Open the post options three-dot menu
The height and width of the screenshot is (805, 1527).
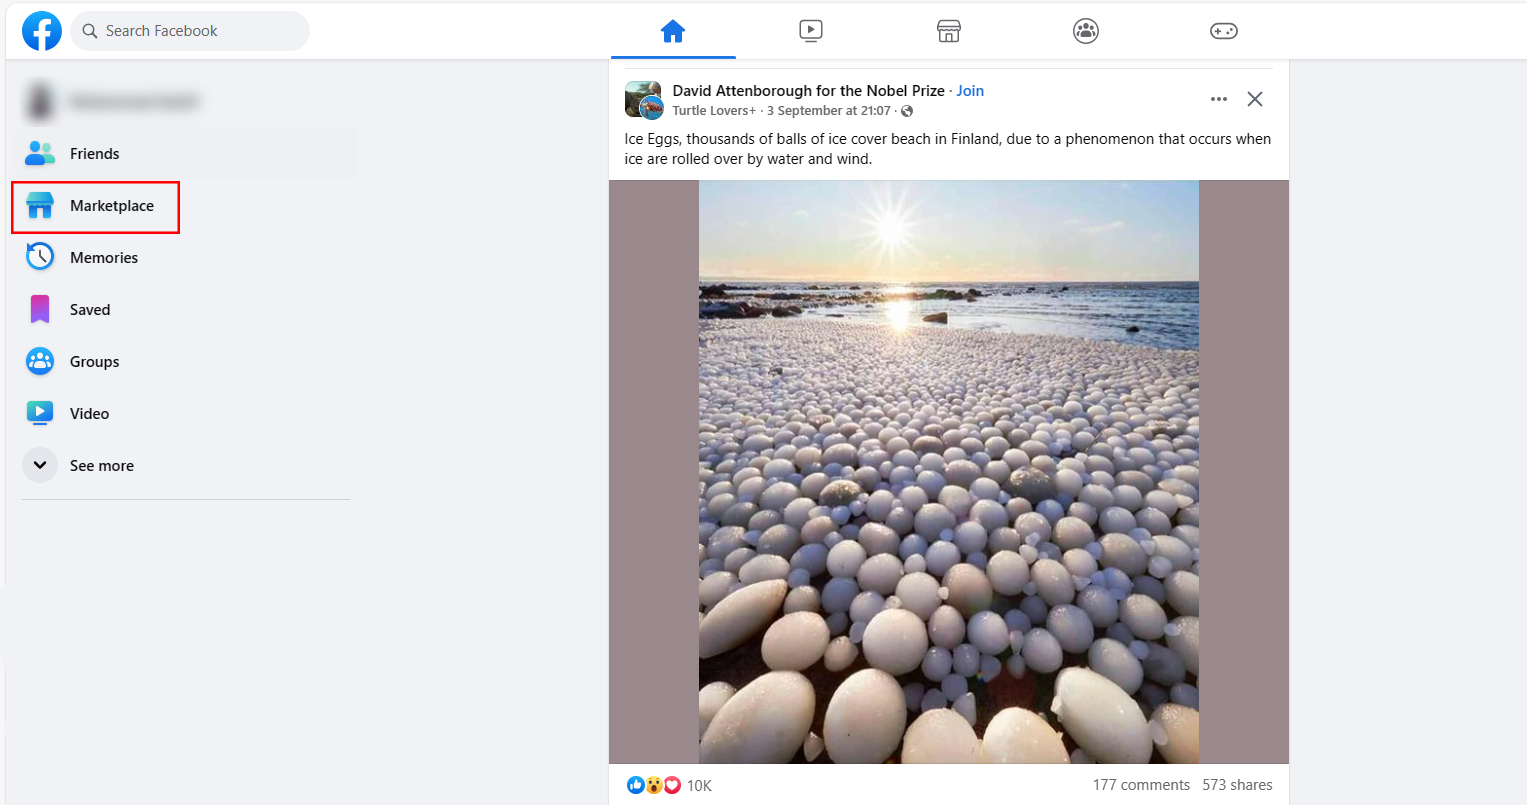1218,99
